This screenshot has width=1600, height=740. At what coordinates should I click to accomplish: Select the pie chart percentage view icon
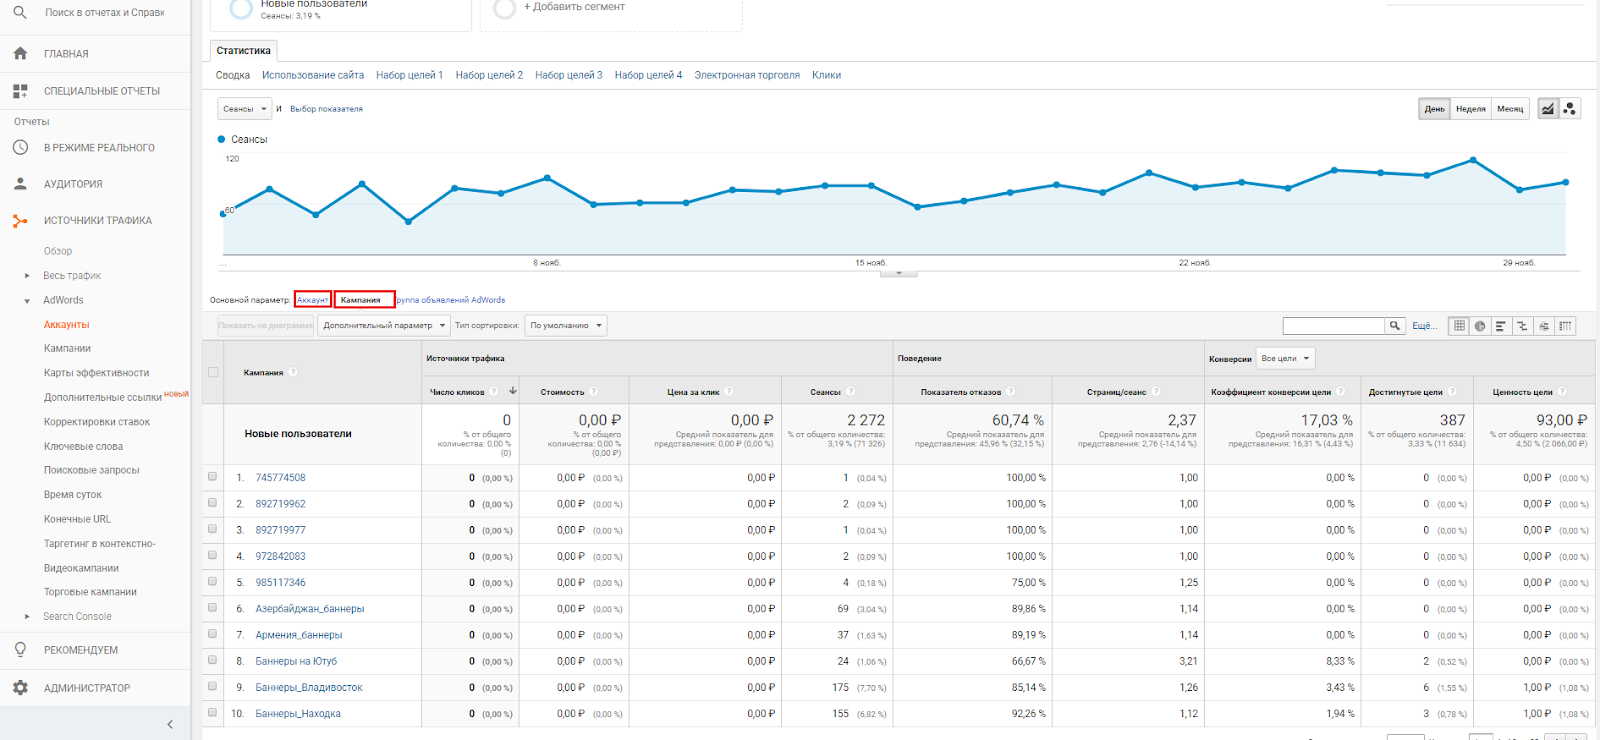point(1480,326)
